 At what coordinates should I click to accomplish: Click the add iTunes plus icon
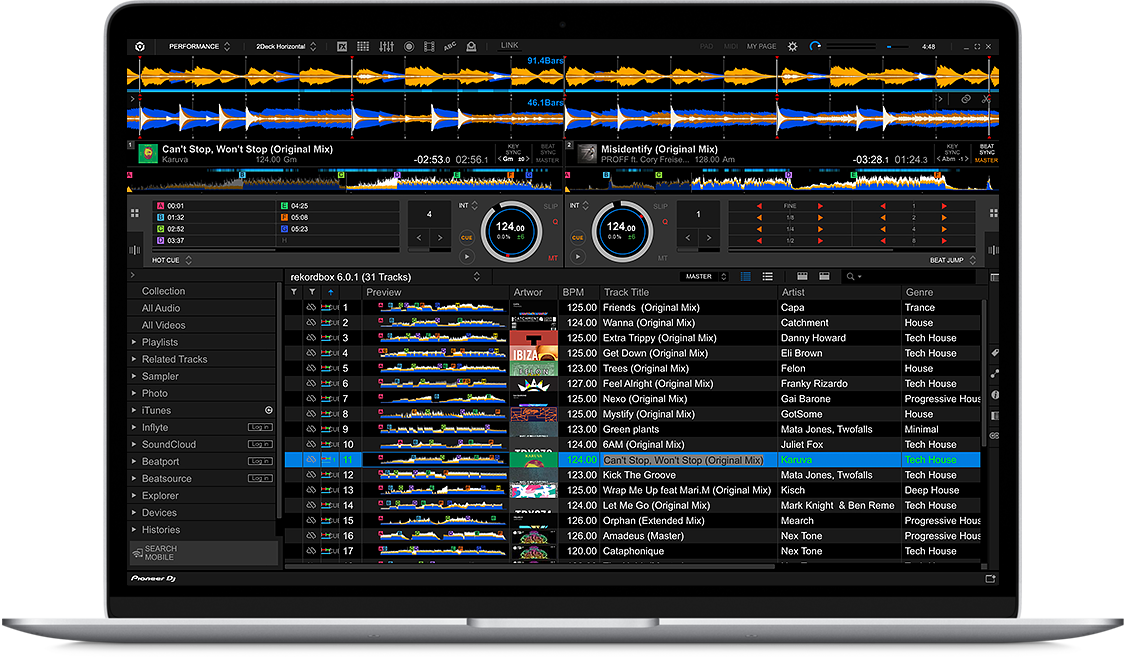coord(269,410)
